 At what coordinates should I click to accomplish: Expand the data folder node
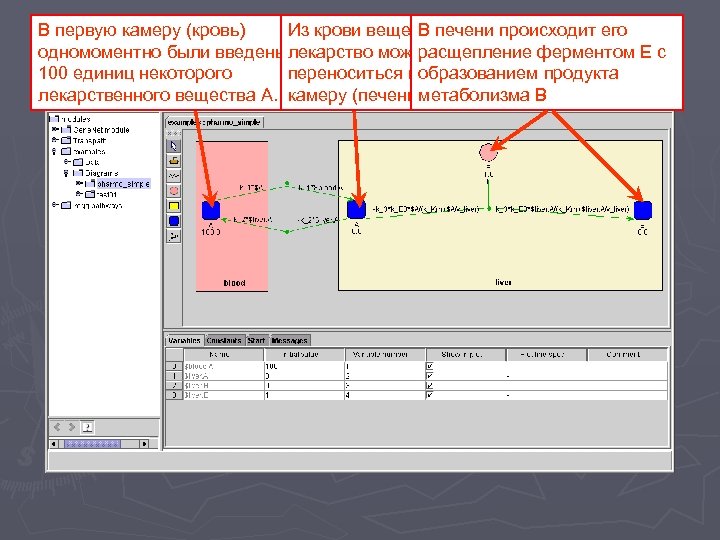tap(68, 162)
